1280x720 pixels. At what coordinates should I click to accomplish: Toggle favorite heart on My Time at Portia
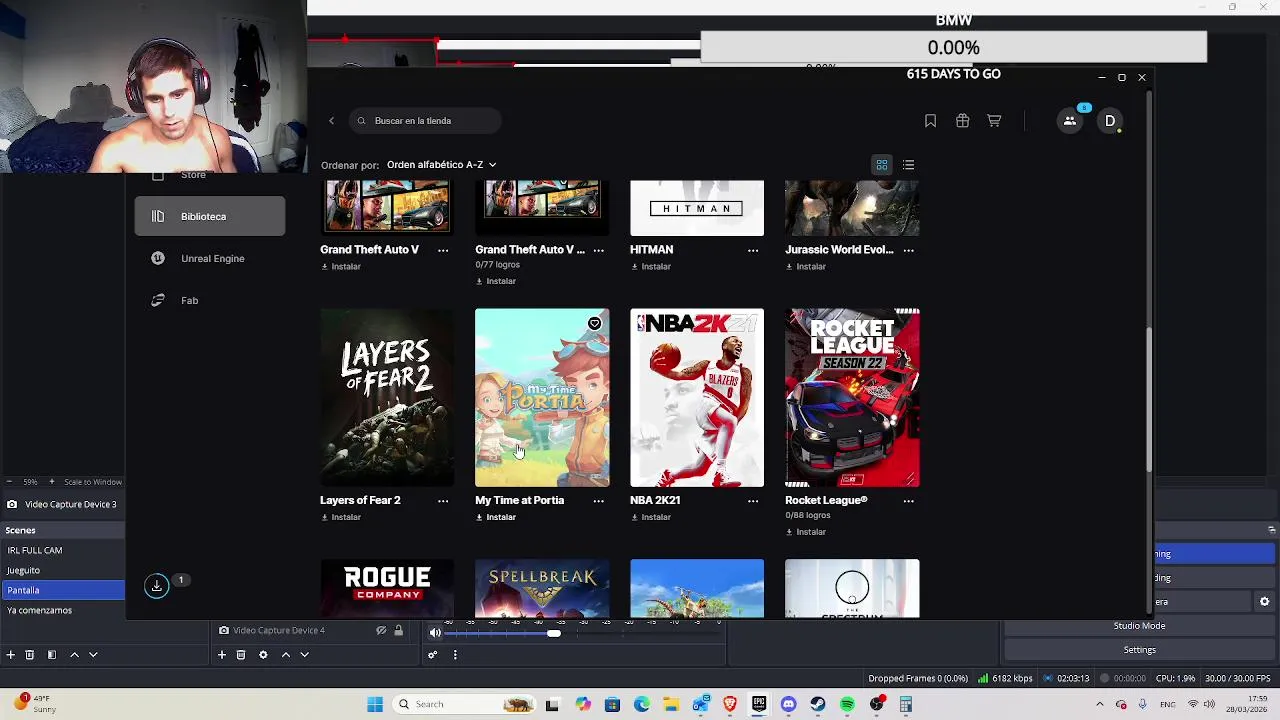(594, 323)
